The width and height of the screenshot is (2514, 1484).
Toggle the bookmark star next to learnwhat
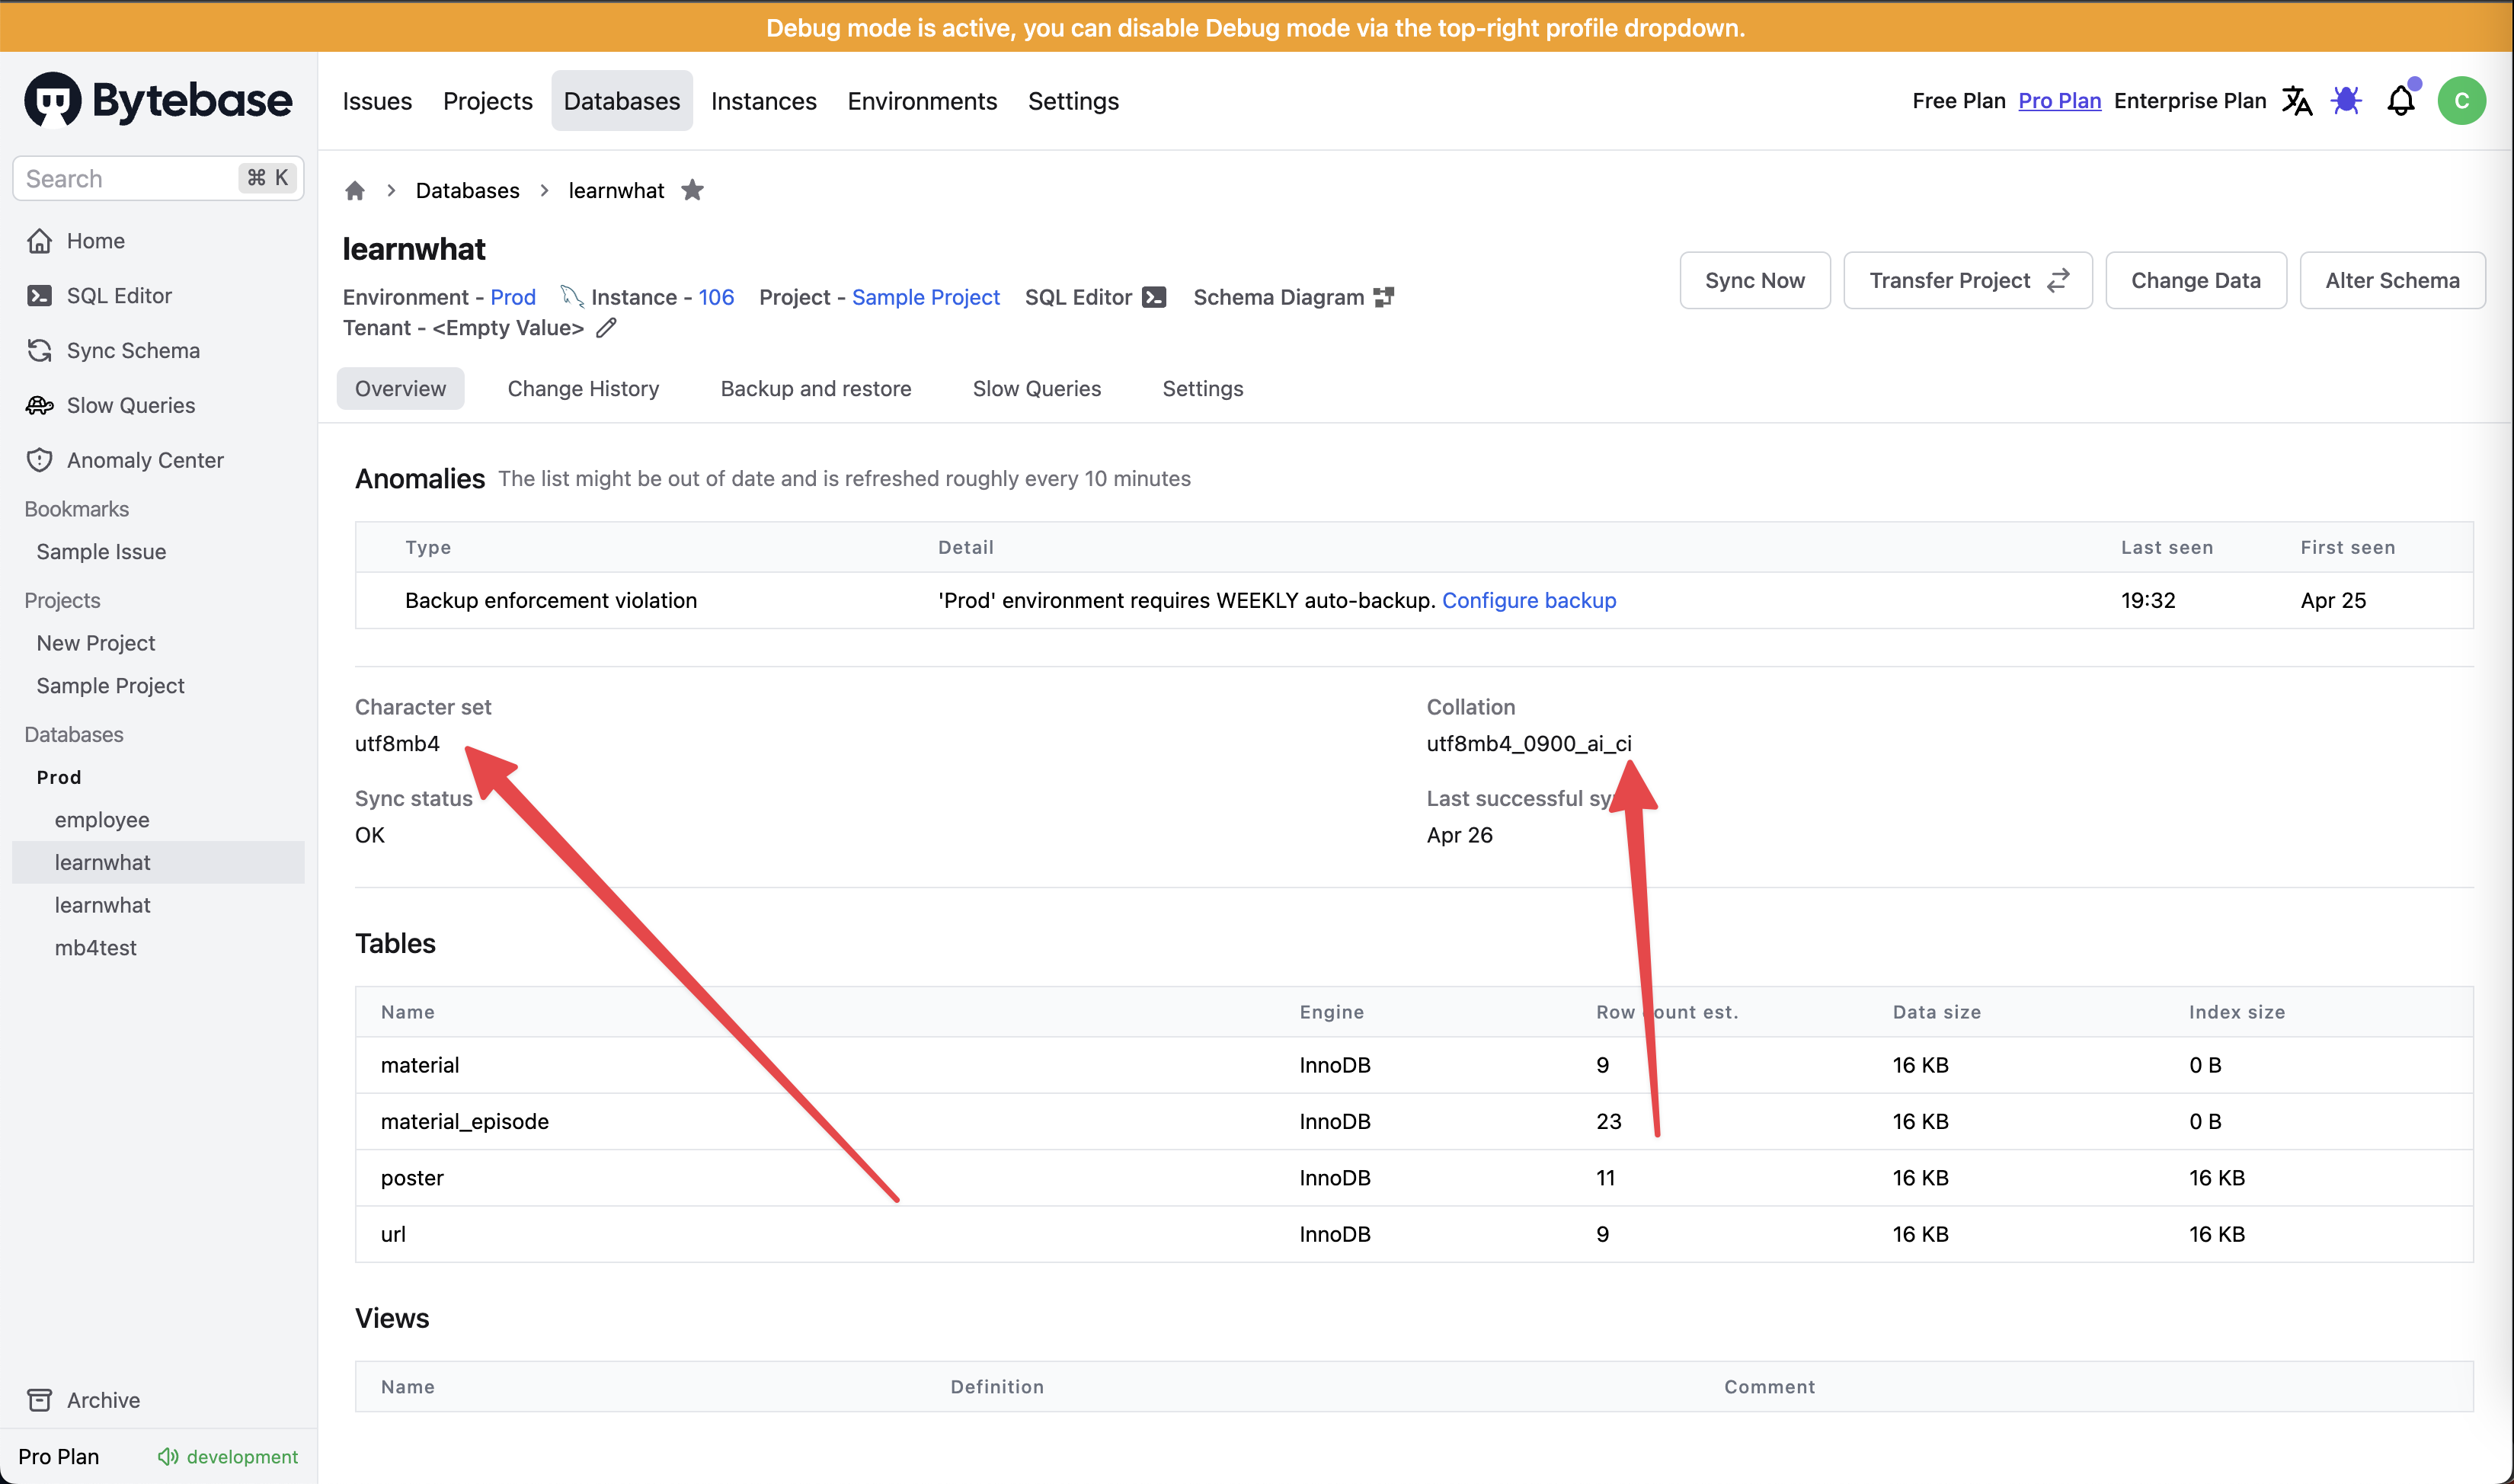(x=692, y=190)
